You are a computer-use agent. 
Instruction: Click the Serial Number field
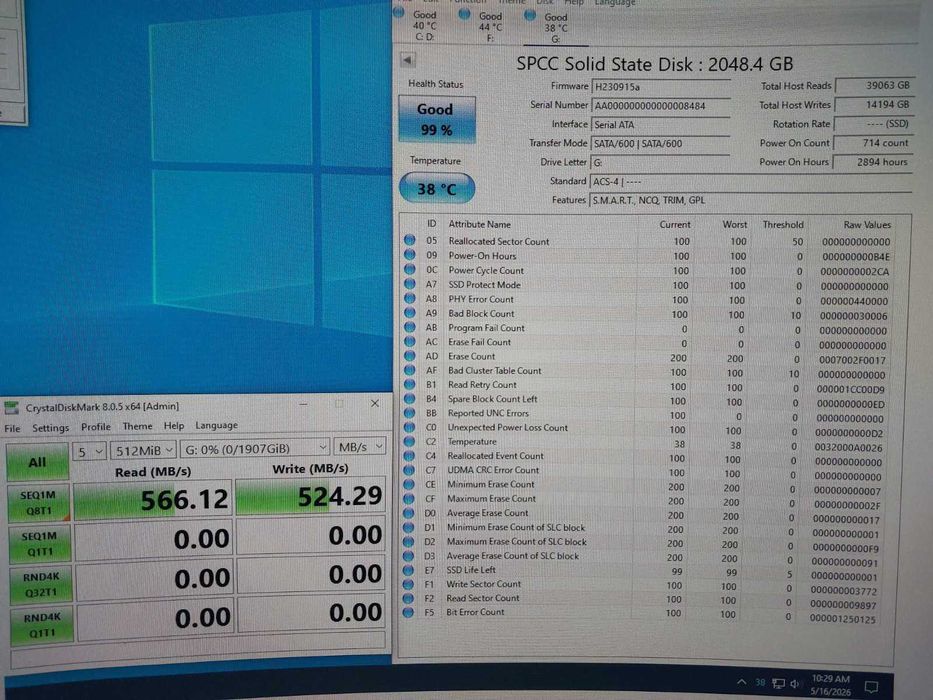click(661, 106)
